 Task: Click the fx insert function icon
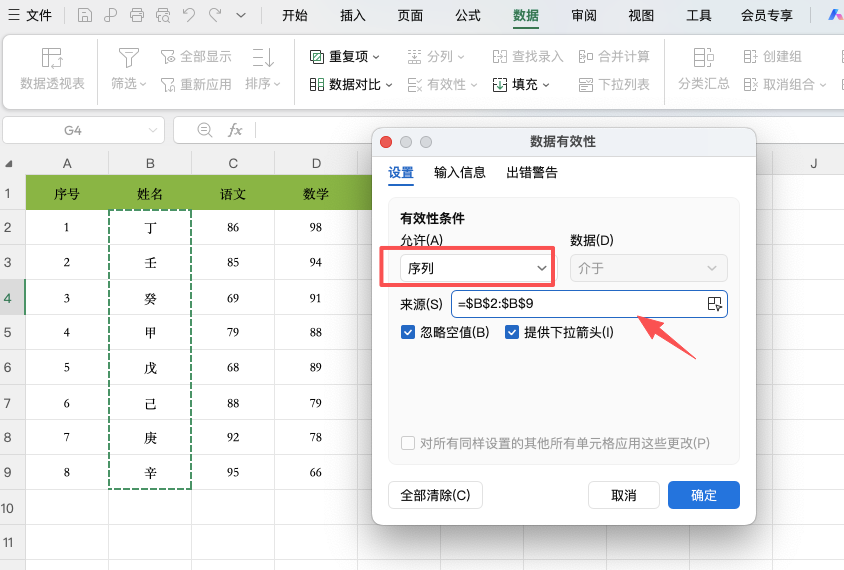click(x=235, y=130)
